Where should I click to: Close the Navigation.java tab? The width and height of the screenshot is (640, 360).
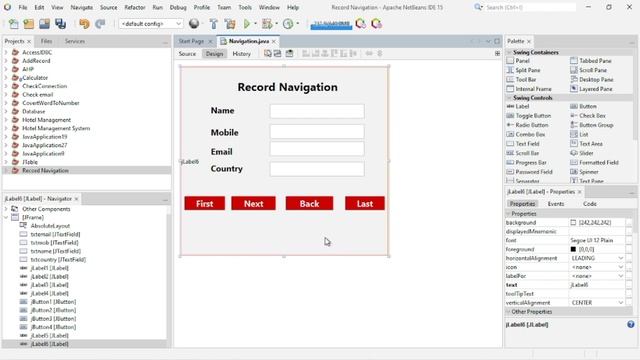coord(274,41)
